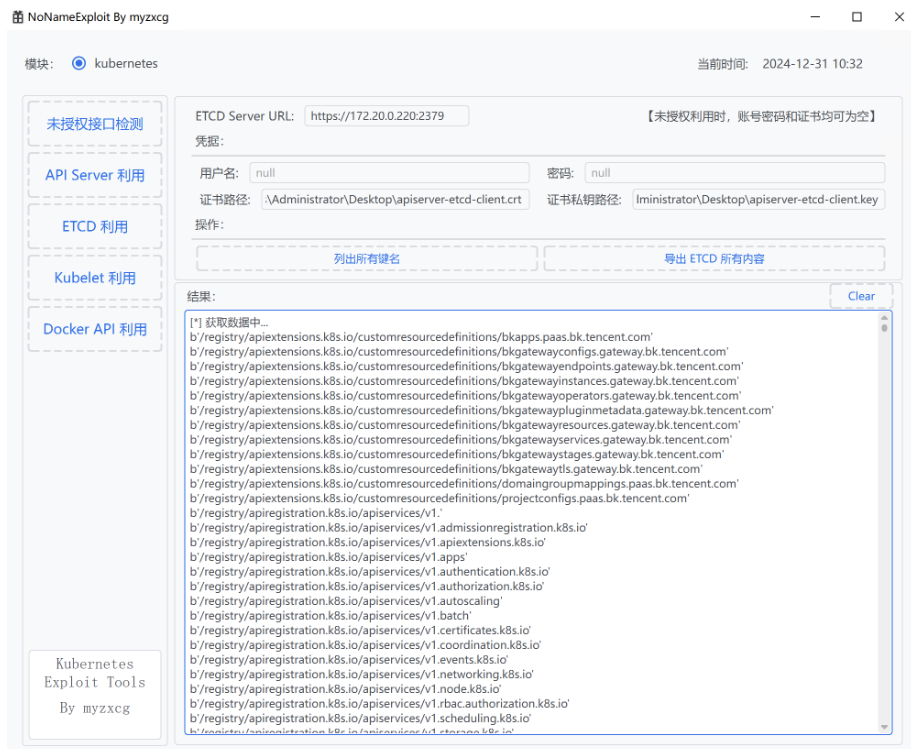
Task: Select the bkgatewaystages.gateway.bk.tencent.com line
Action: point(457,454)
